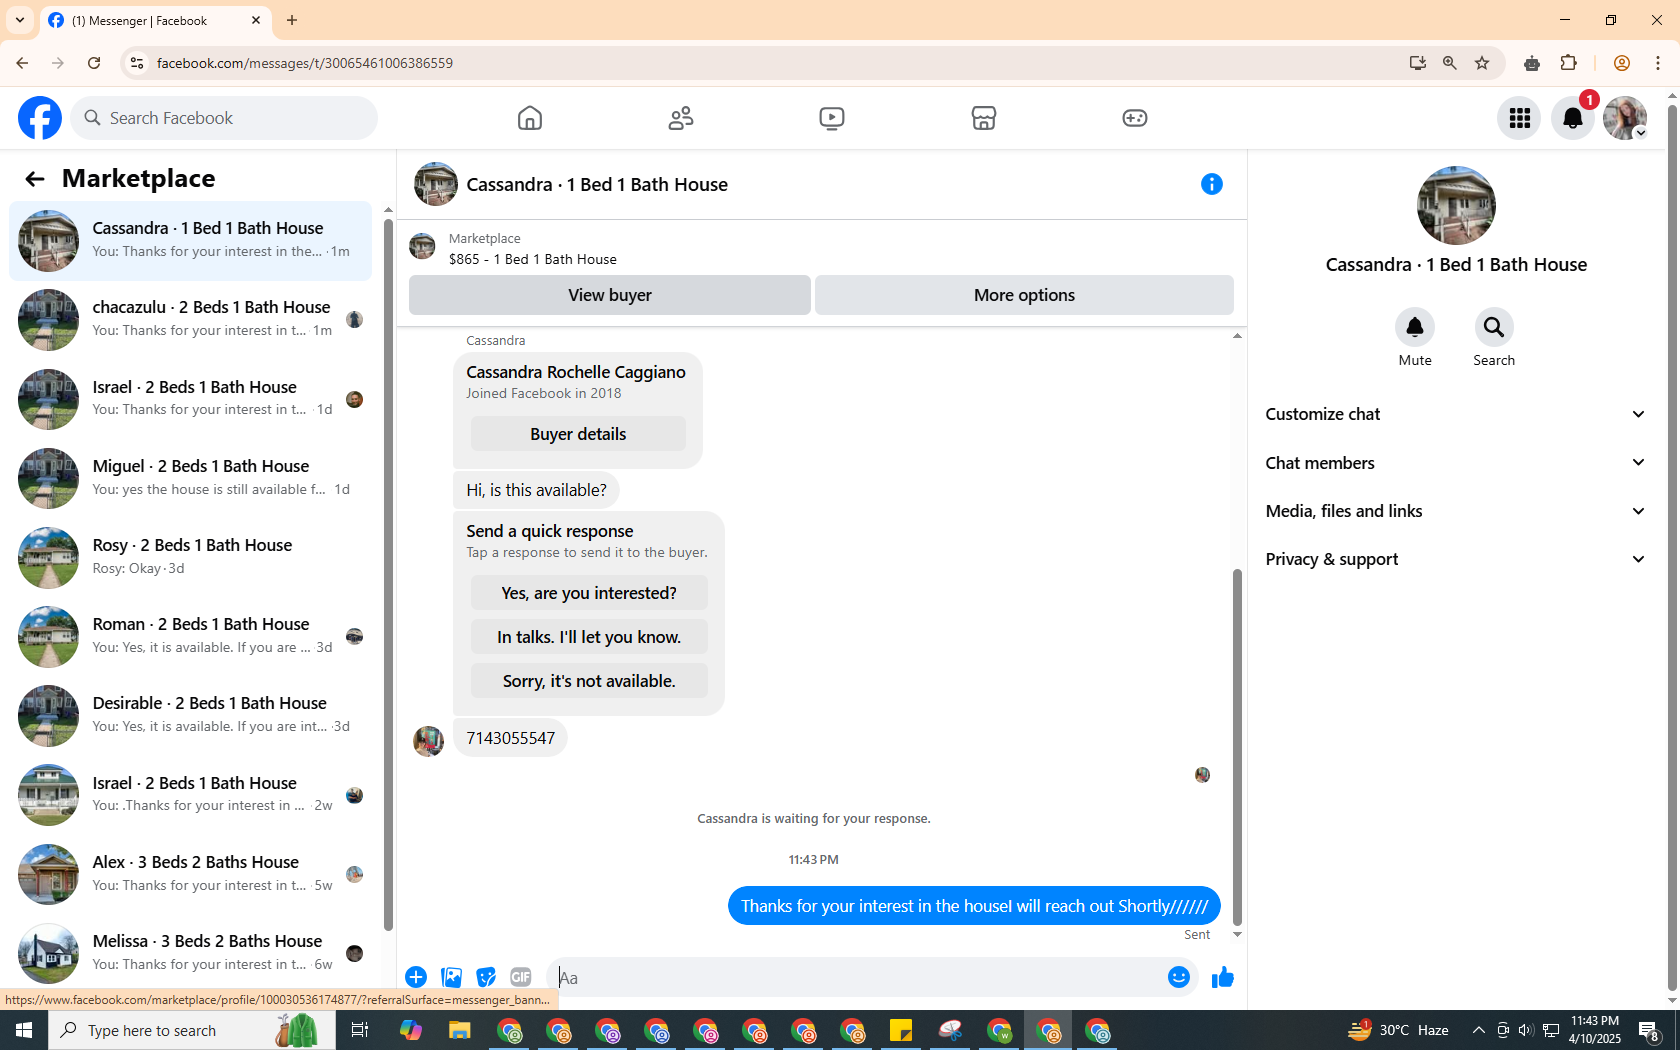Click Cassandra listing thumbnail in right panel
Image resolution: width=1680 pixels, height=1050 pixels.
click(1456, 205)
